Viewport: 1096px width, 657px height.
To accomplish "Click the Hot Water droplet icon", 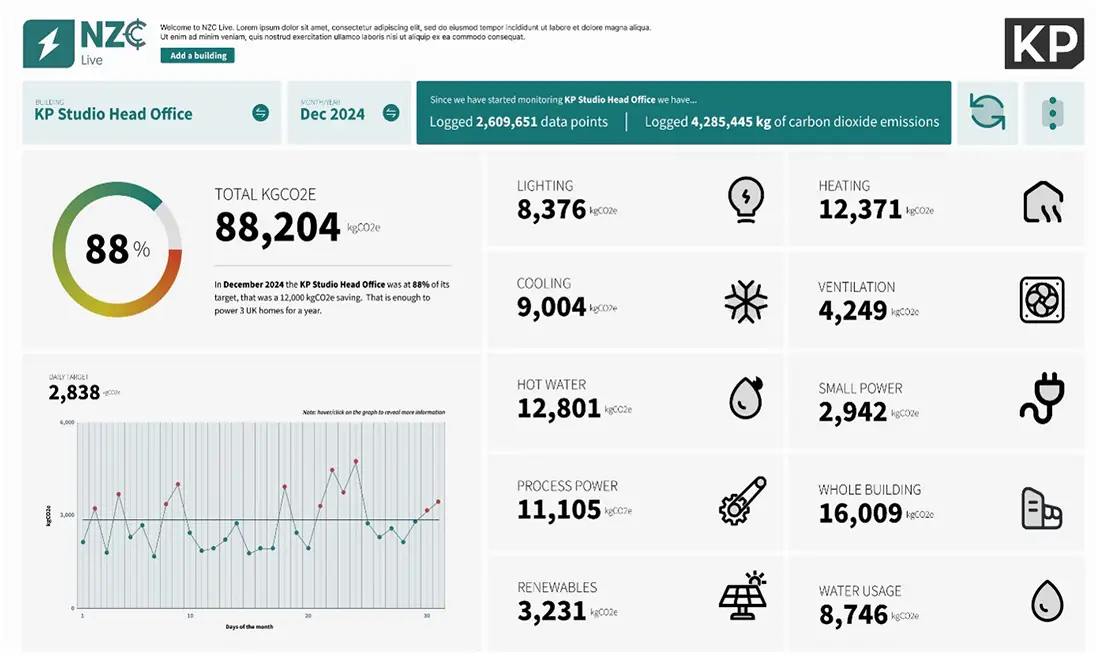I will coord(746,398).
